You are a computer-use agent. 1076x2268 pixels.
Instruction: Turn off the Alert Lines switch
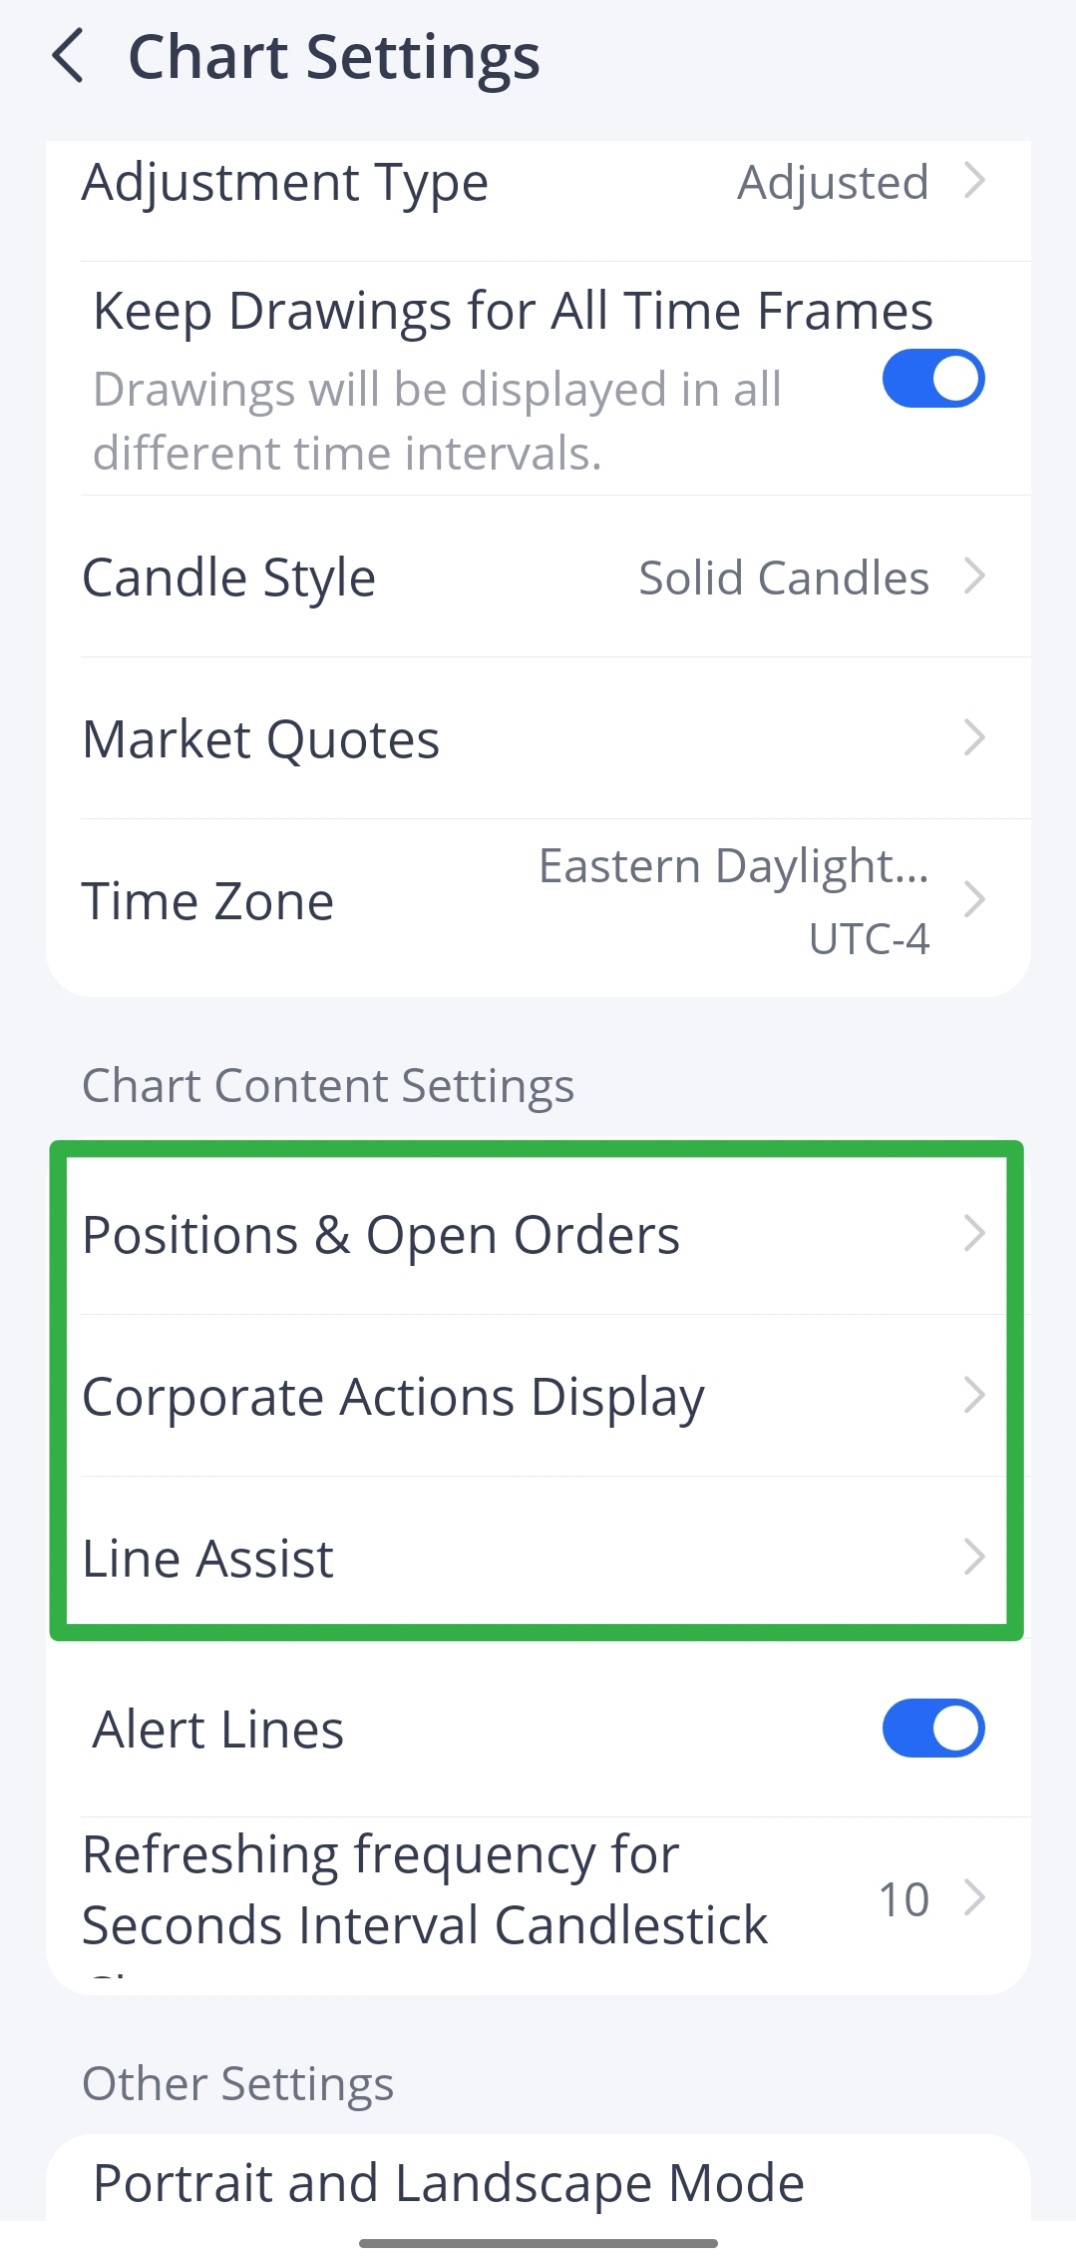click(932, 1728)
